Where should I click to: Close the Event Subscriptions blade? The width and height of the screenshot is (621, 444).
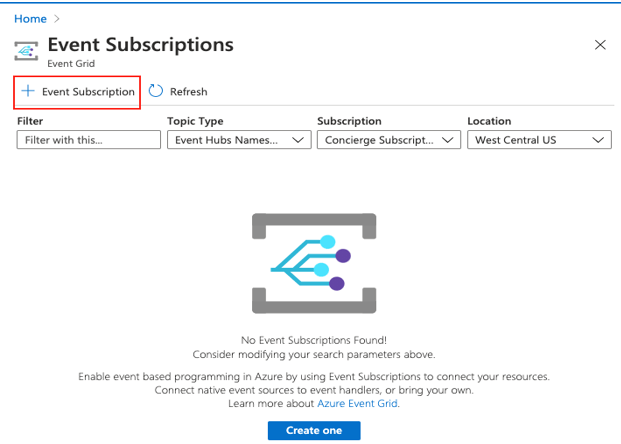click(600, 45)
